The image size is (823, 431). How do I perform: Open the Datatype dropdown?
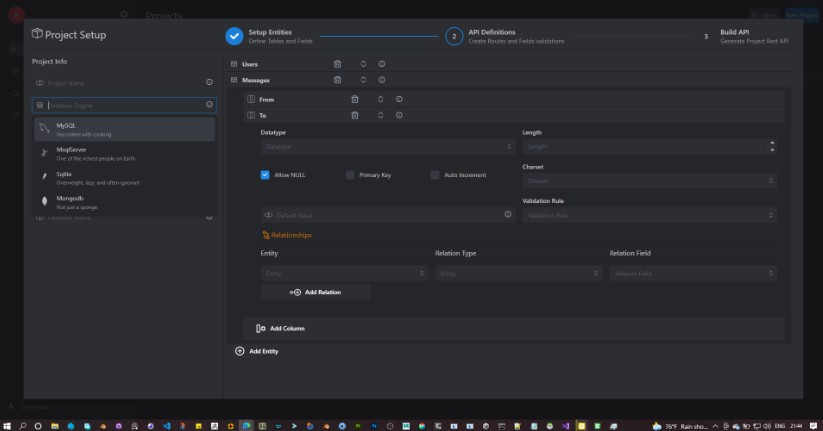click(x=385, y=146)
